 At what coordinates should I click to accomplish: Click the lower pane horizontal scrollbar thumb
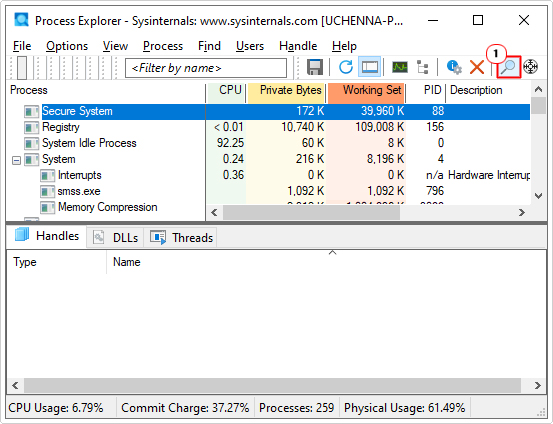pyautogui.click(x=272, y=386)
